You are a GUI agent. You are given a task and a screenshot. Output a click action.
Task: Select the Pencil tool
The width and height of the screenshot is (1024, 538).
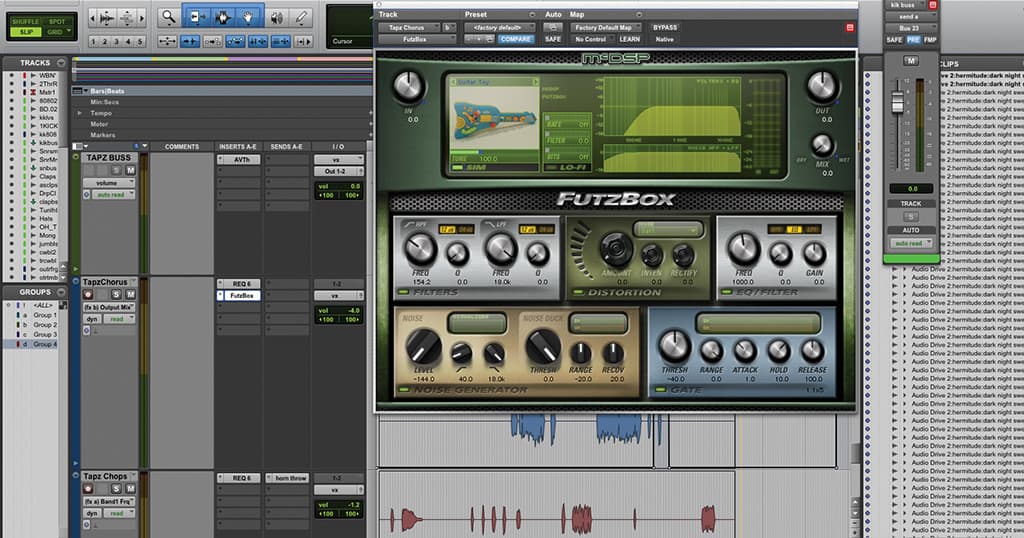click(301, 17)
